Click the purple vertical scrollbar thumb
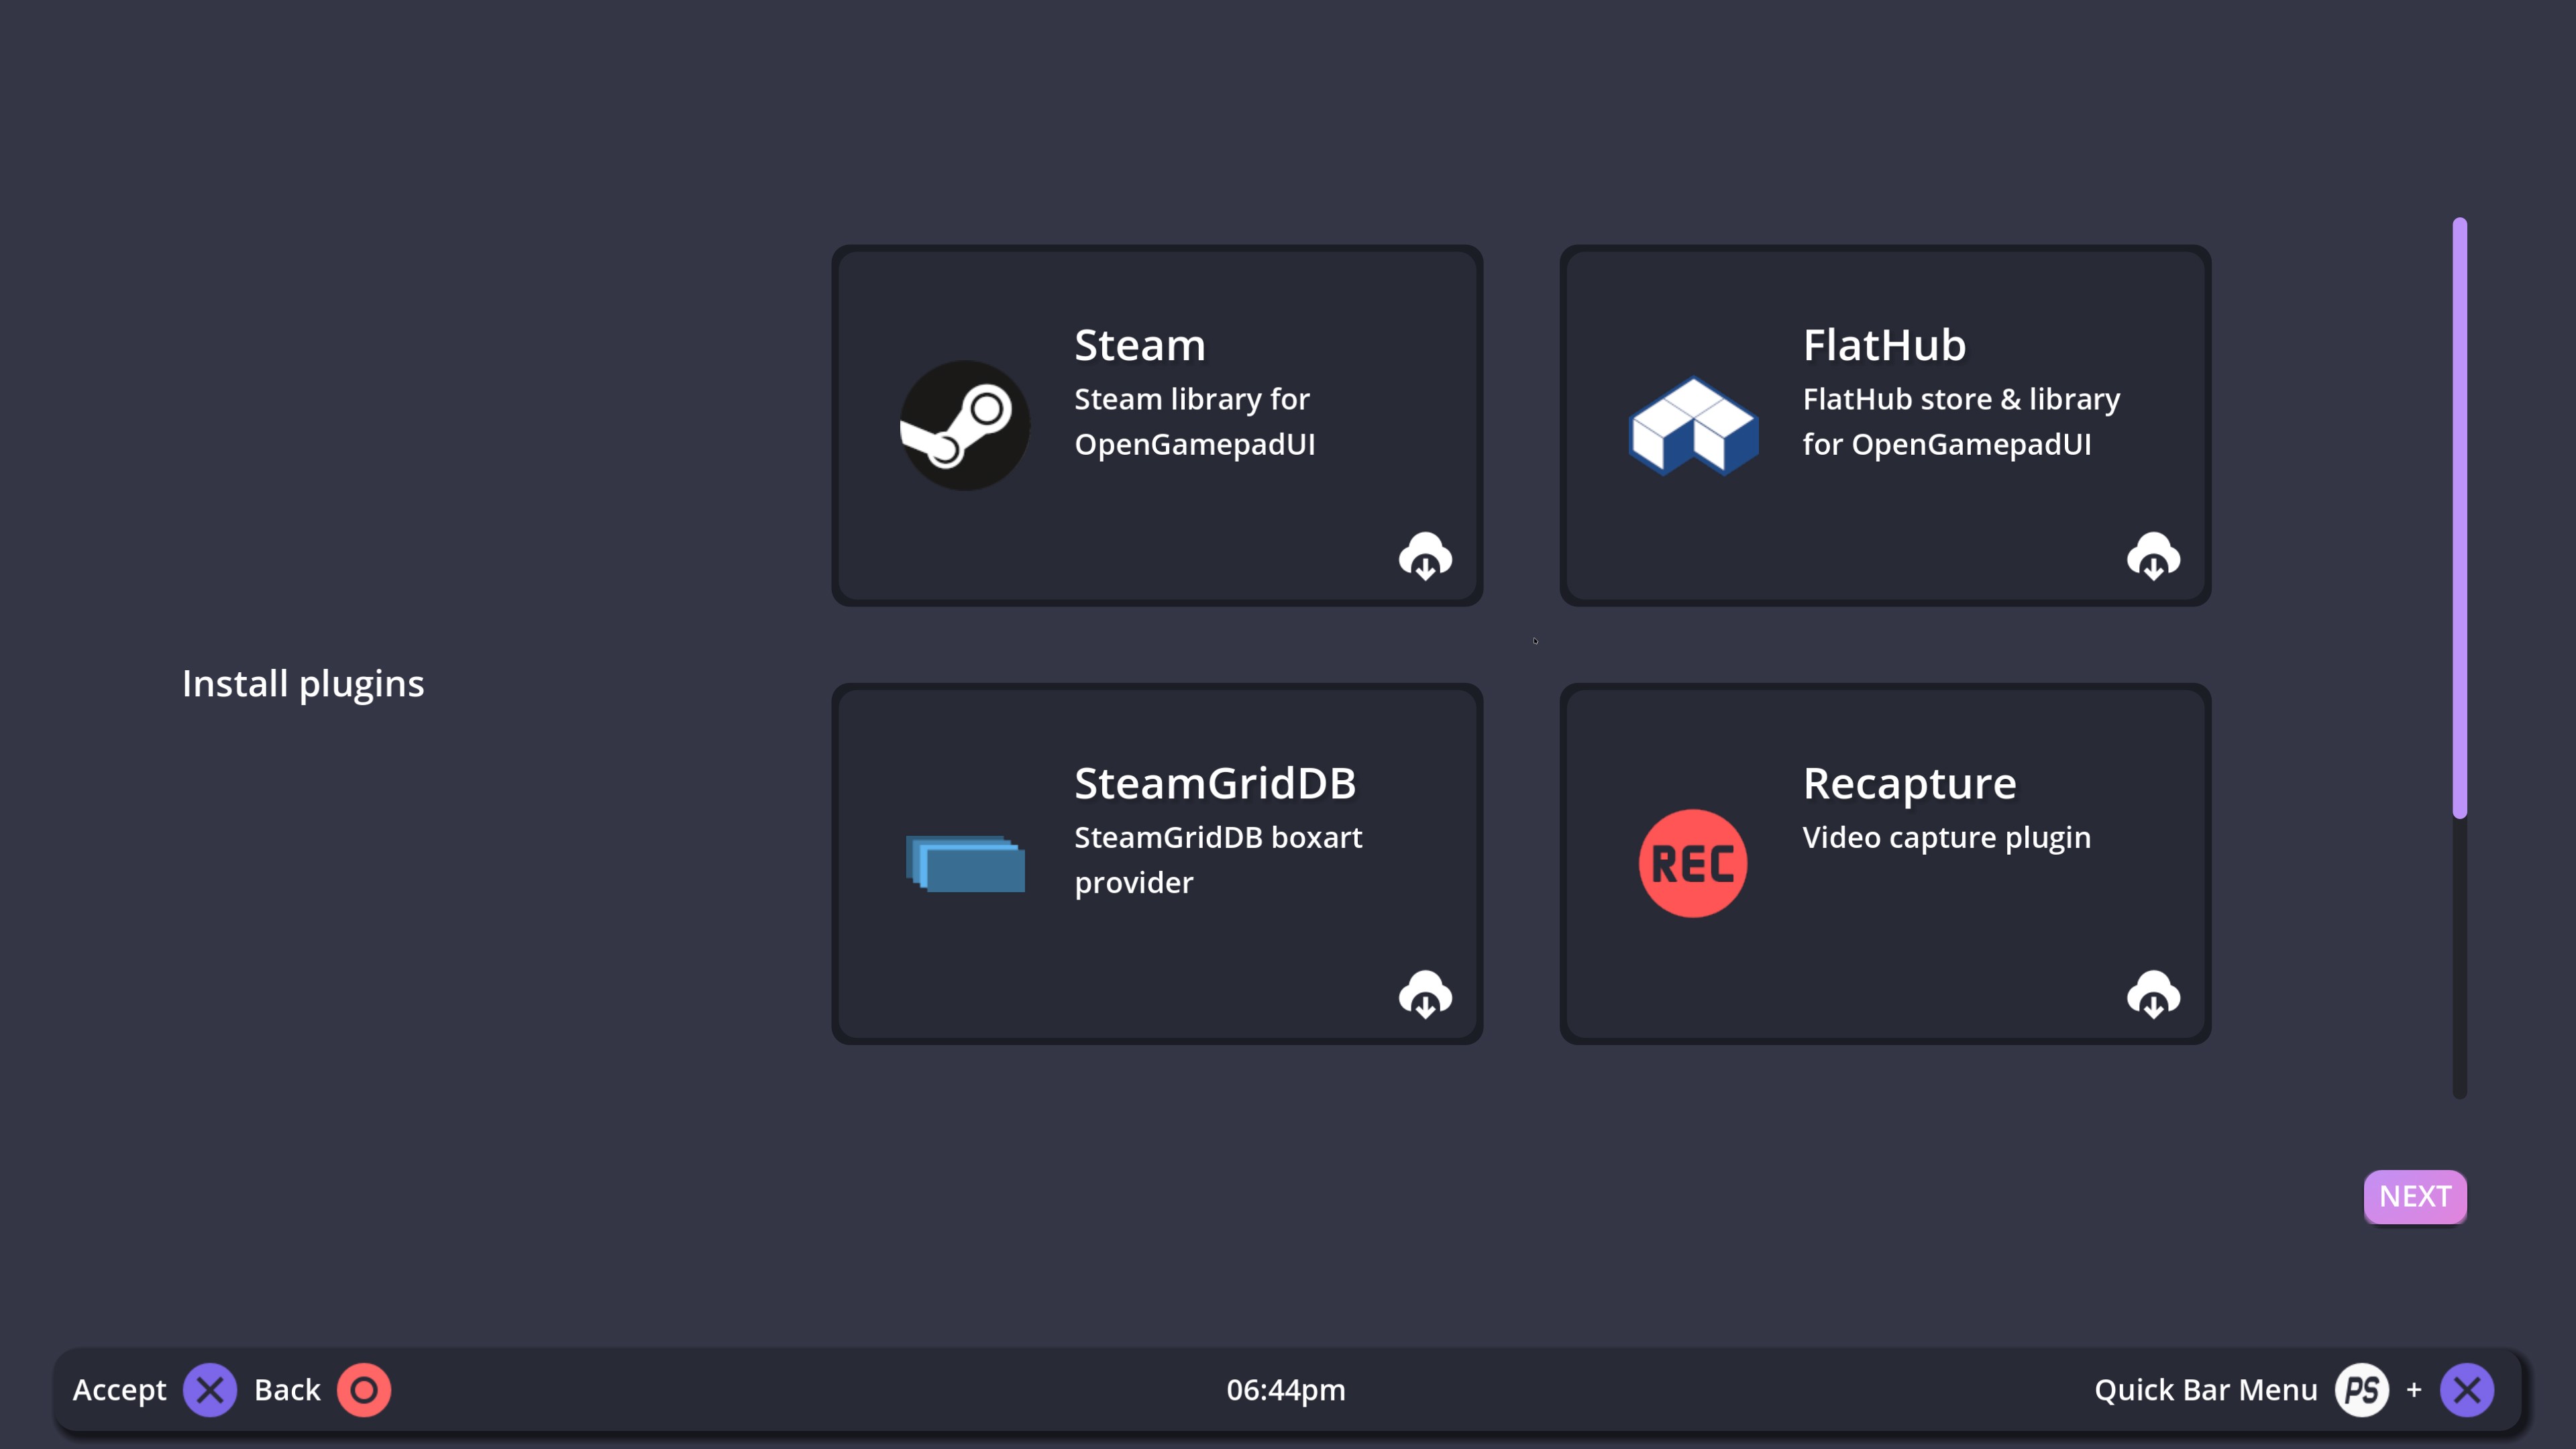The width and height of the screenshot is (2576, 1449). click(2459, 517)
